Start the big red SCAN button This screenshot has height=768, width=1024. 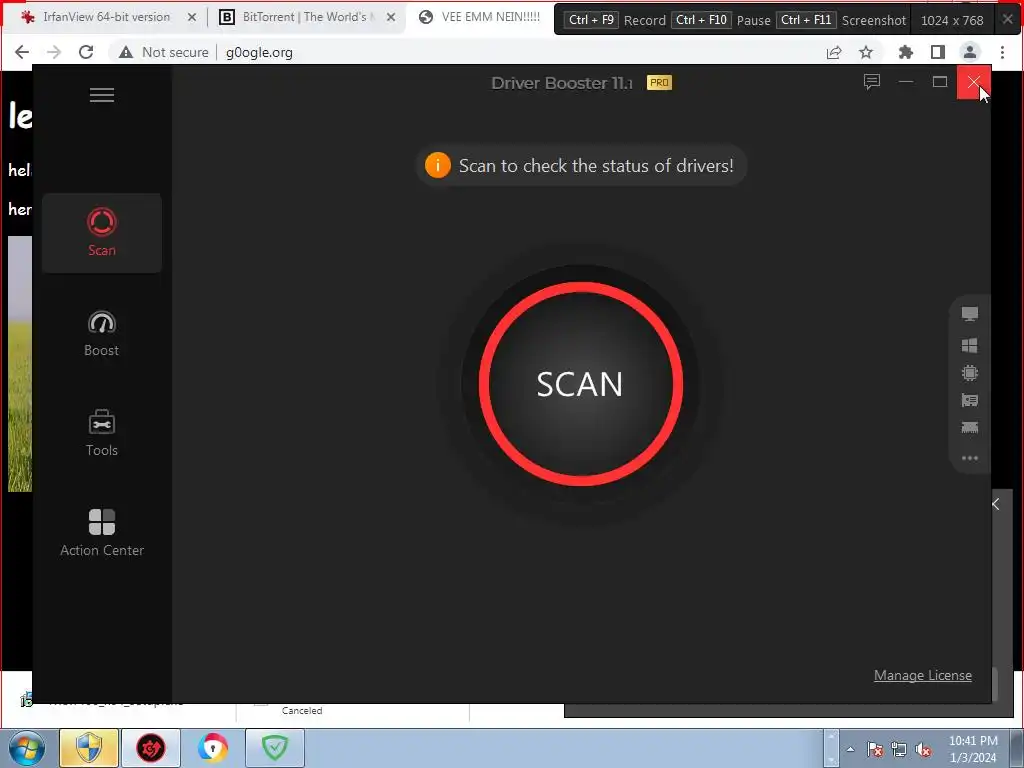pos(581,384)
